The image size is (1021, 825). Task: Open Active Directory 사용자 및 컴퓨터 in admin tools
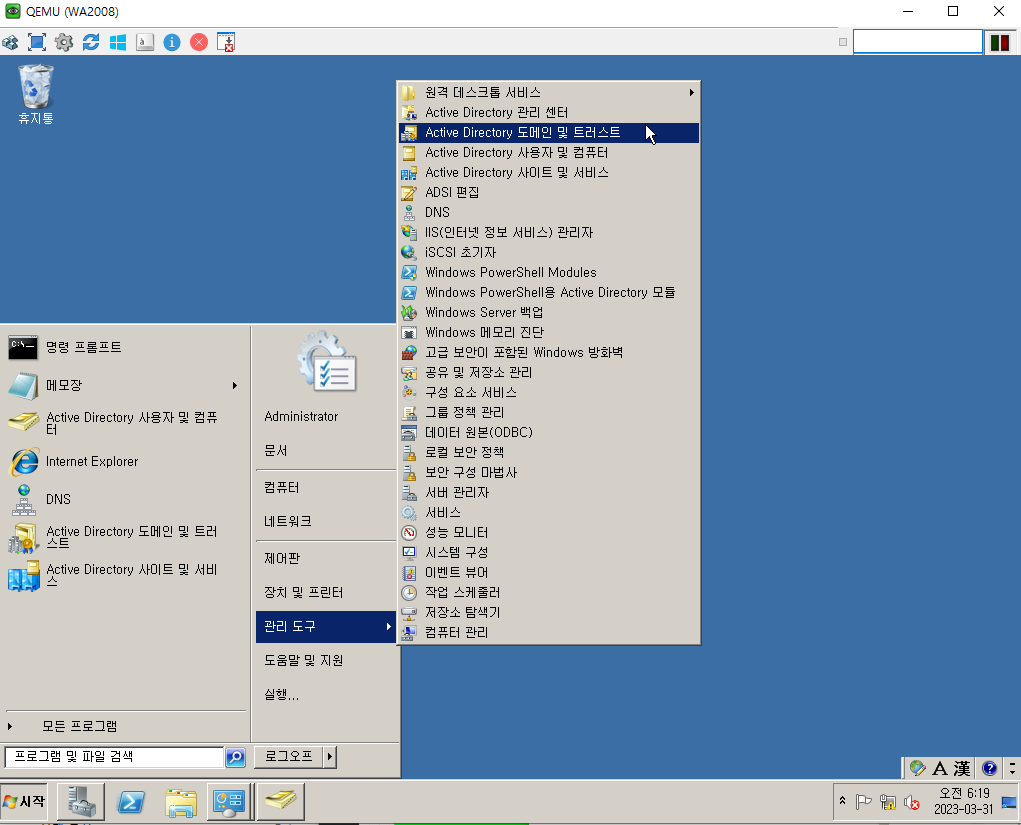(x=549, y=152)
